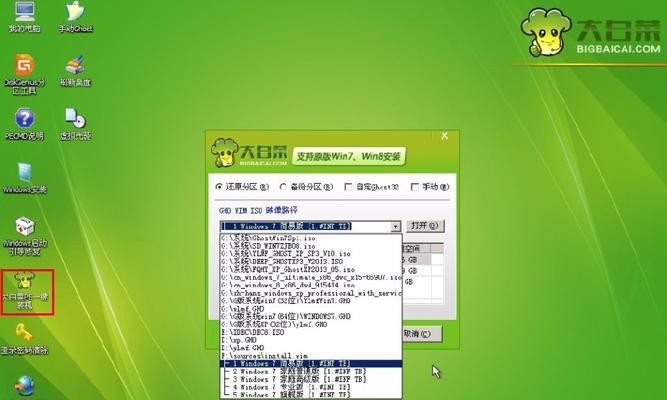Choose \IDBC\DBC8.ISO entry
Image resolution: width=667 pixels, height=400 pixels.
click(x=311, y=332)
